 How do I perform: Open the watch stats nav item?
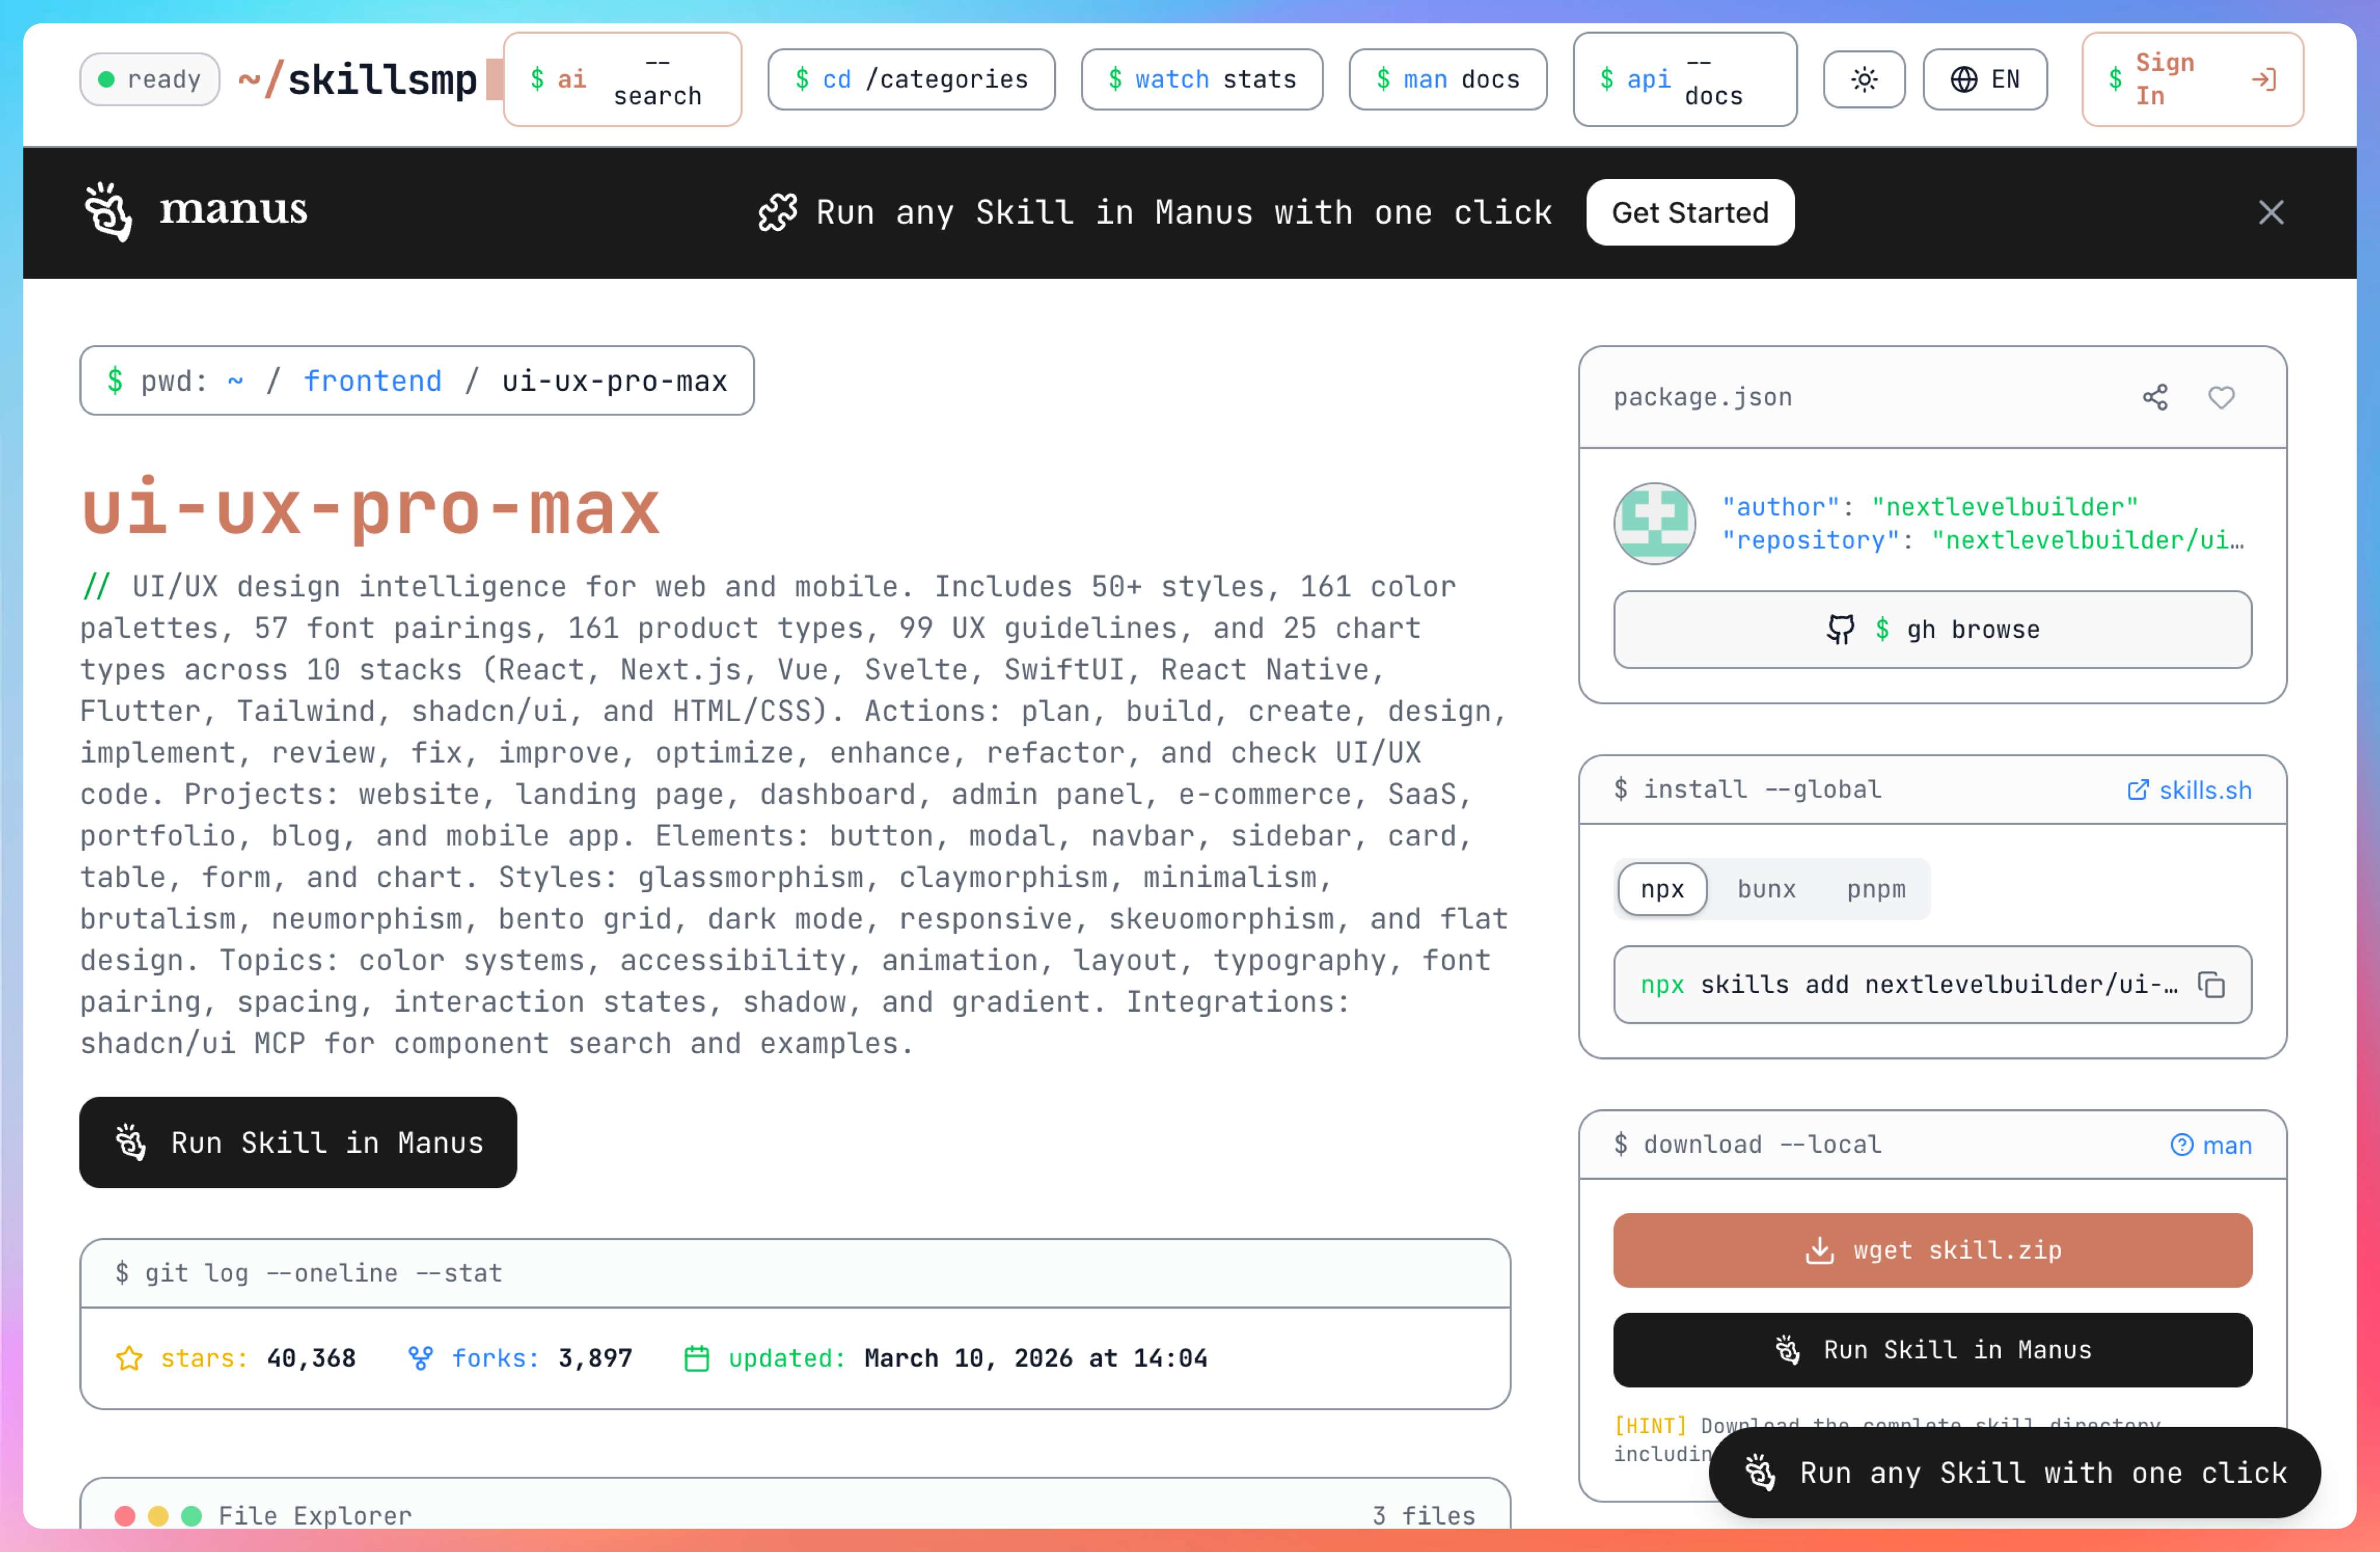(x=1201, y=79)
